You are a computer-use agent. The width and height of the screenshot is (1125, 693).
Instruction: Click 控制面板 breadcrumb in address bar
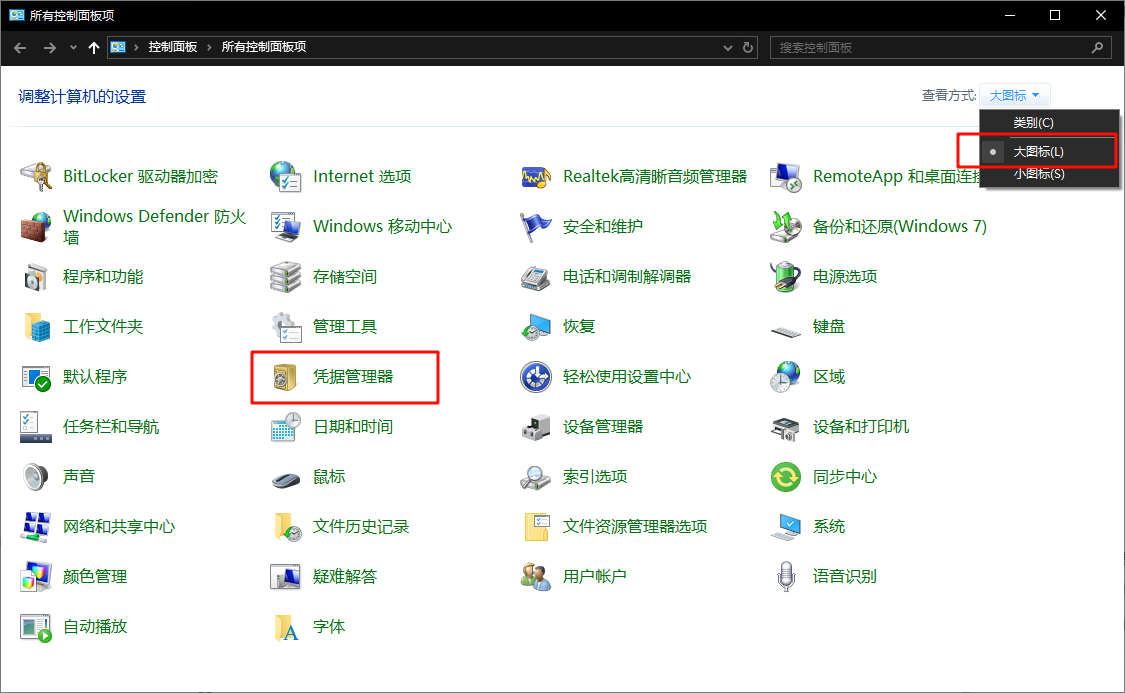(x=173, y=47)
